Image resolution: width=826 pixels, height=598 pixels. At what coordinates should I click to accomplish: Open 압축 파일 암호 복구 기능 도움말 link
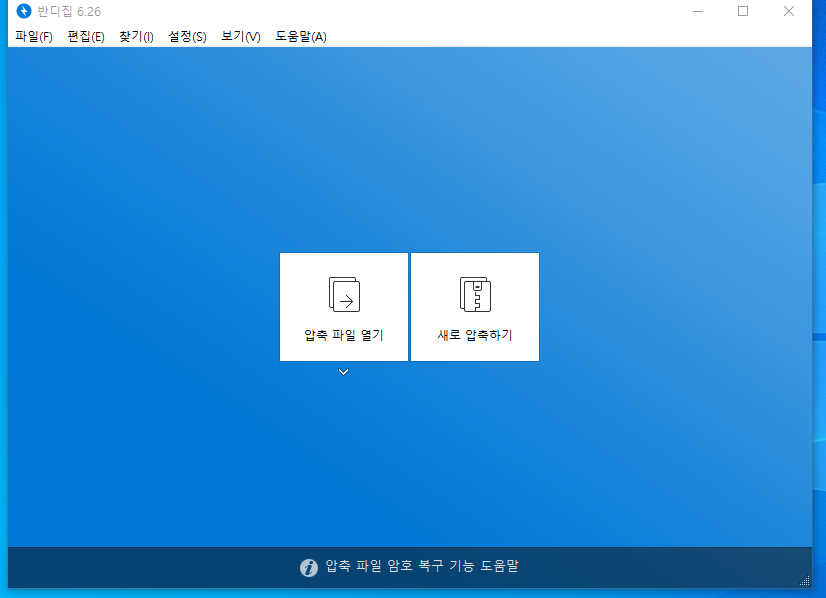(x=422, y=566)
